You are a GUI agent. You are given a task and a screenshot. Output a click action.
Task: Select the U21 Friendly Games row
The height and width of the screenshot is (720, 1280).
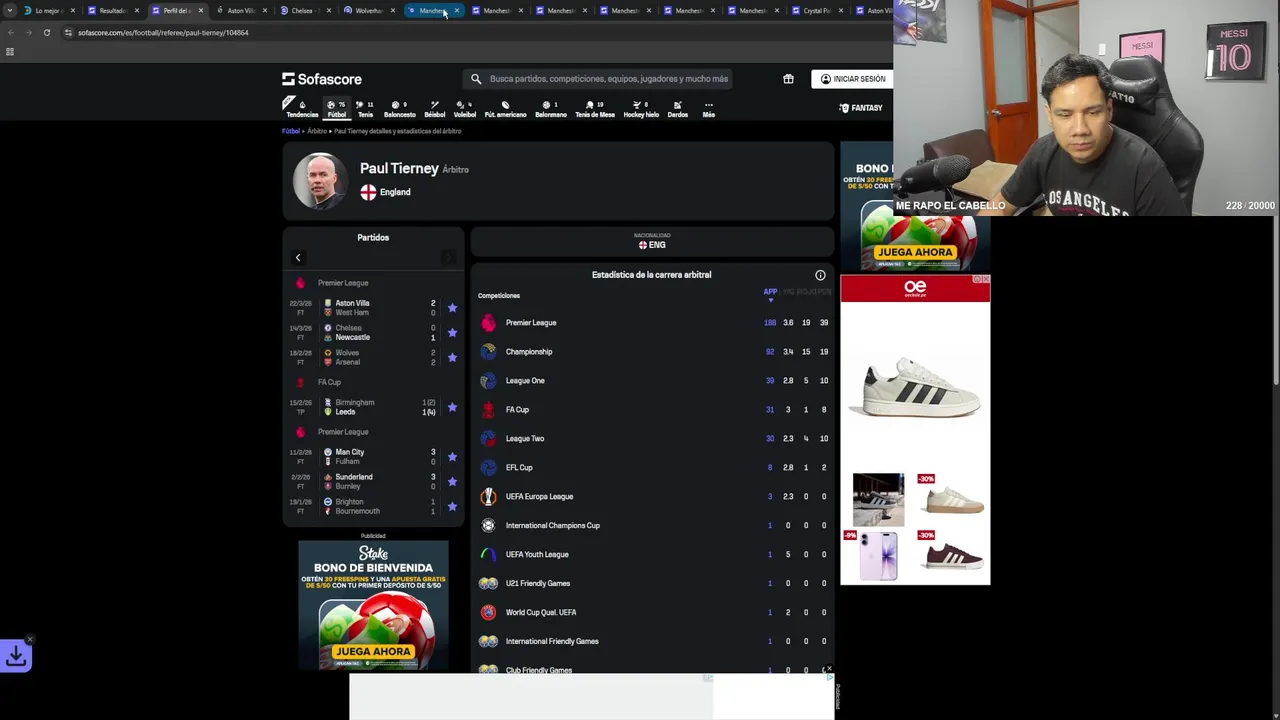tap(652, 584)
